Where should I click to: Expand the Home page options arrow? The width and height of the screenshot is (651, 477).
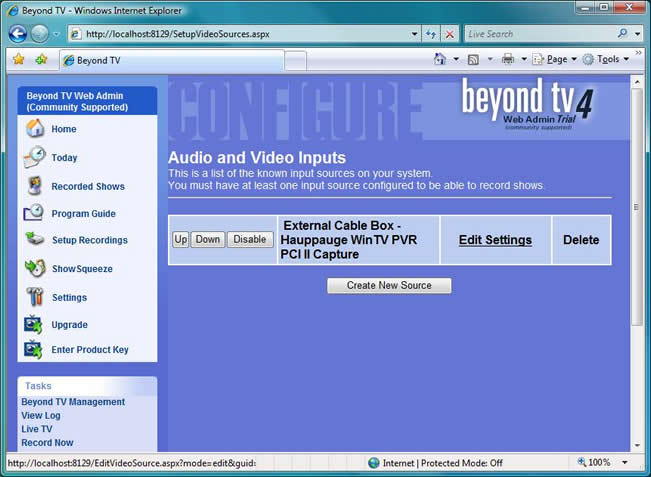click(x=456, y=59)
